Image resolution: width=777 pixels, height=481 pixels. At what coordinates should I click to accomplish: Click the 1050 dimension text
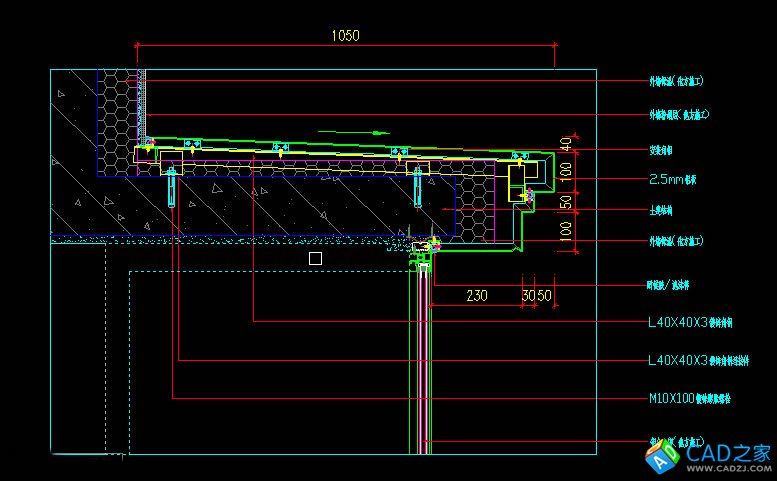click(345, 35)
